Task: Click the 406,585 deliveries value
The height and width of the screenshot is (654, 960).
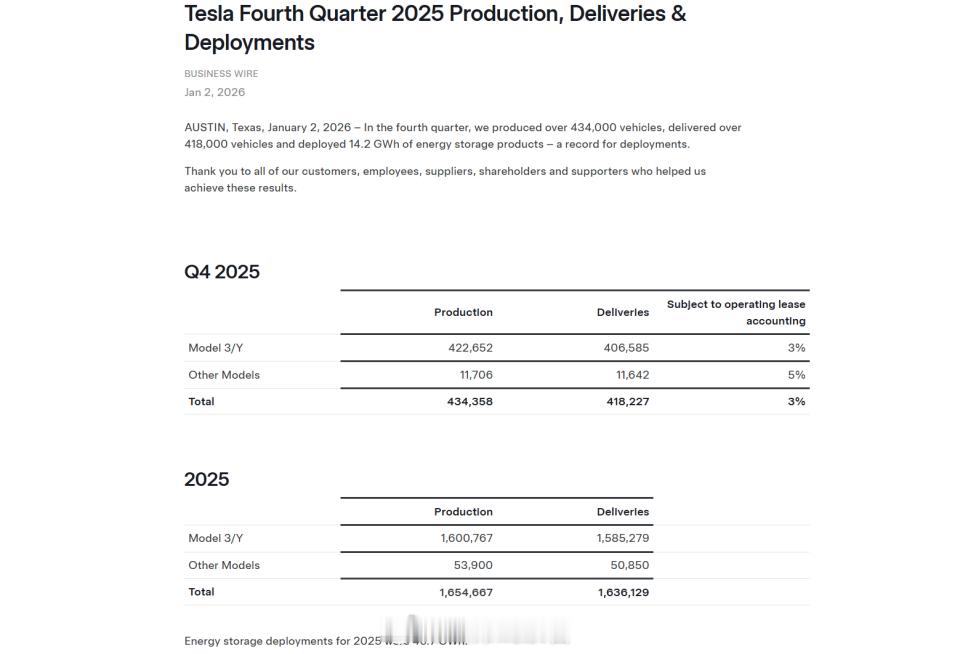Action: [x=627, y=348]
